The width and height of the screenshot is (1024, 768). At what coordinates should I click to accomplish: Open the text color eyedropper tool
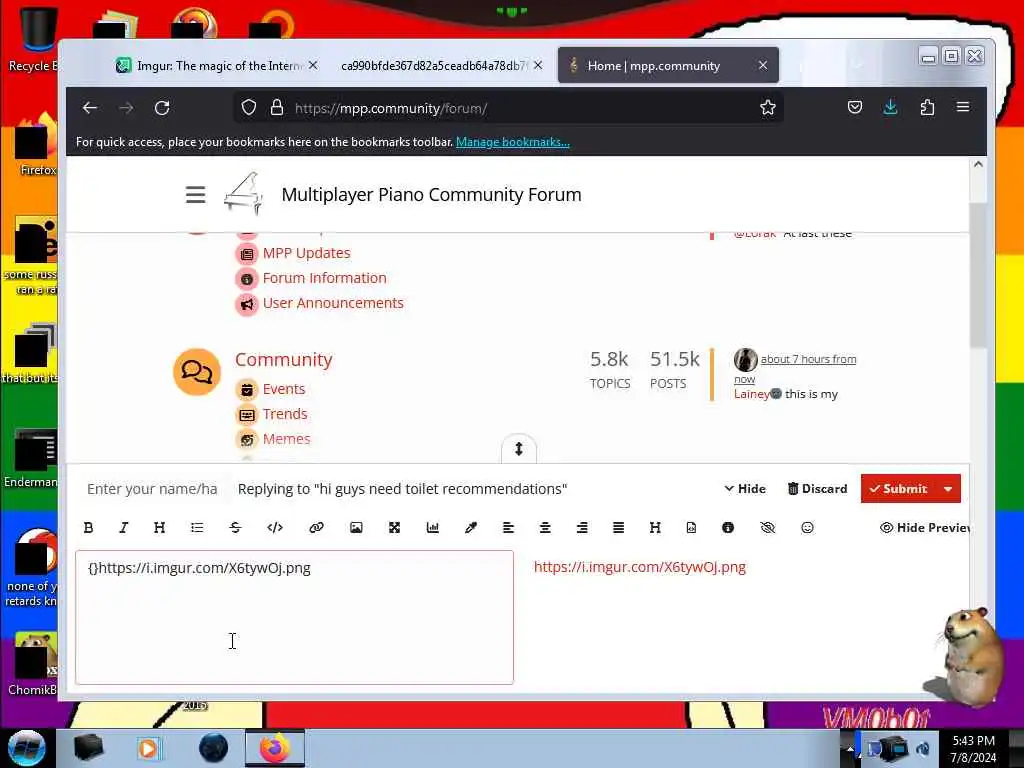tap(470, 528)
